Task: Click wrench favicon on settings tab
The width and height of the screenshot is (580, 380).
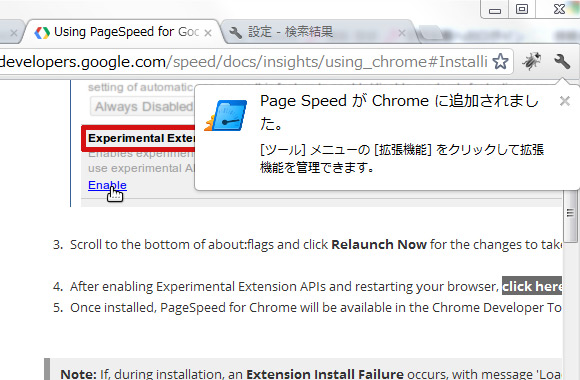Action: click(235, 33)
